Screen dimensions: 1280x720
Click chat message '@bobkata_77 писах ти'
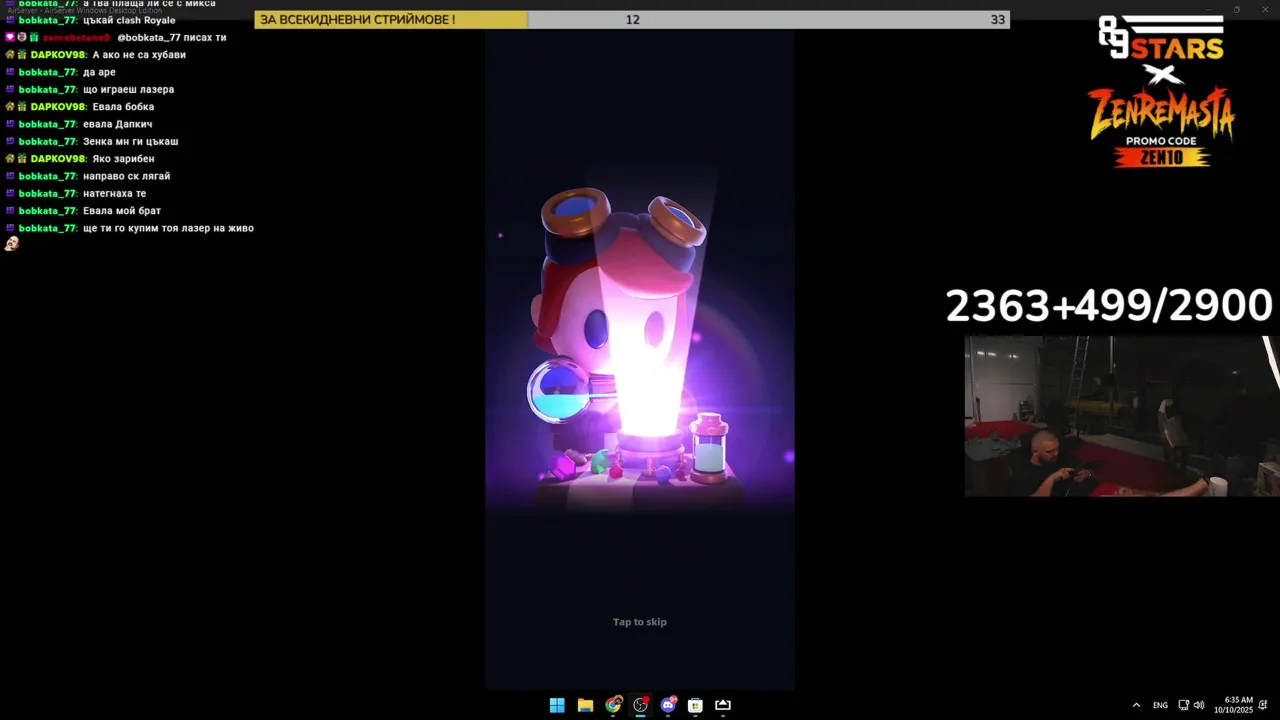pos(172,37)
